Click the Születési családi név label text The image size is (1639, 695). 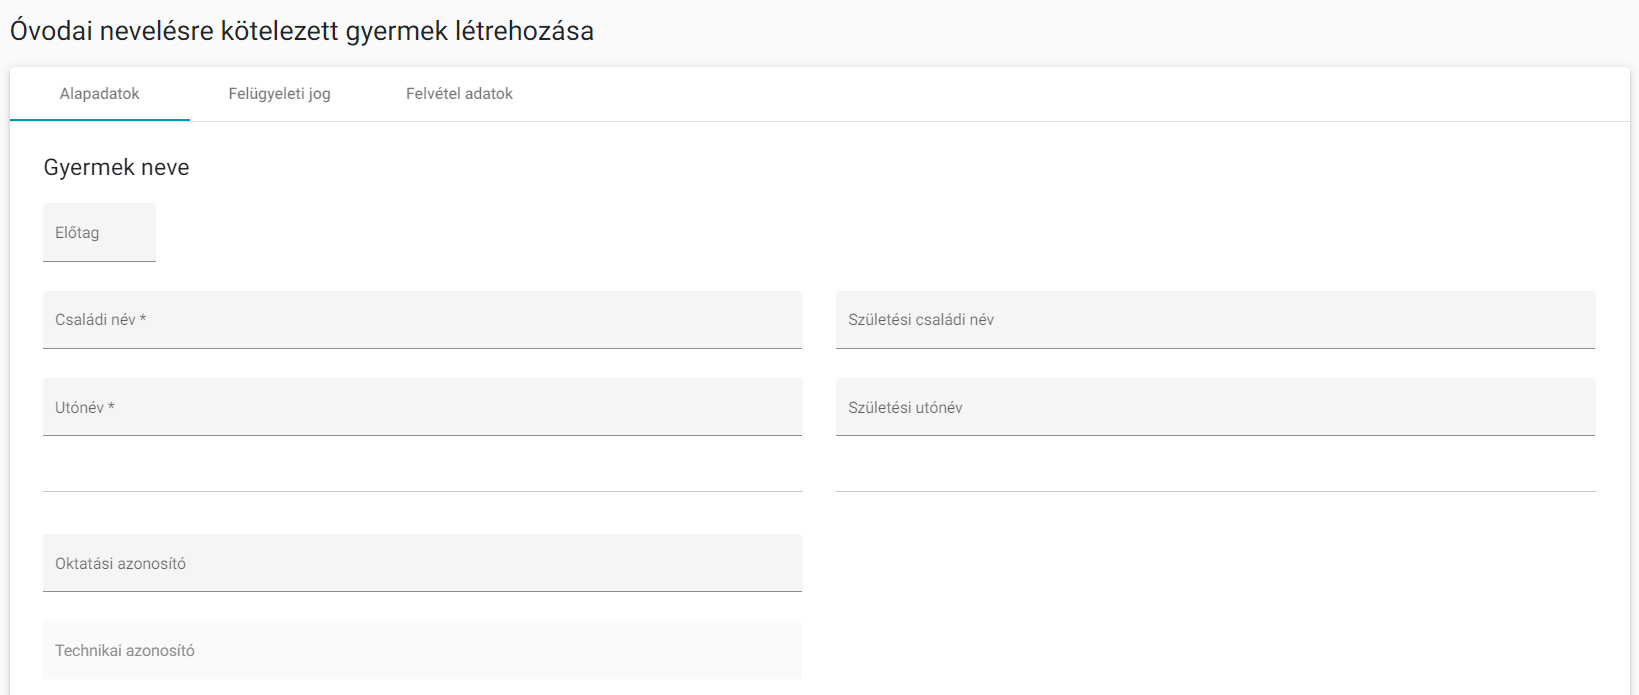921,320
